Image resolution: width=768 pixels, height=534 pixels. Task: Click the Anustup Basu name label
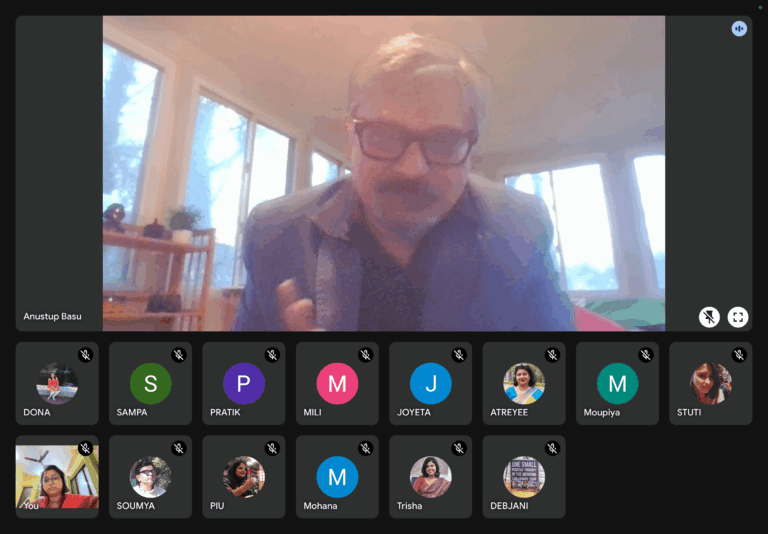53,317
